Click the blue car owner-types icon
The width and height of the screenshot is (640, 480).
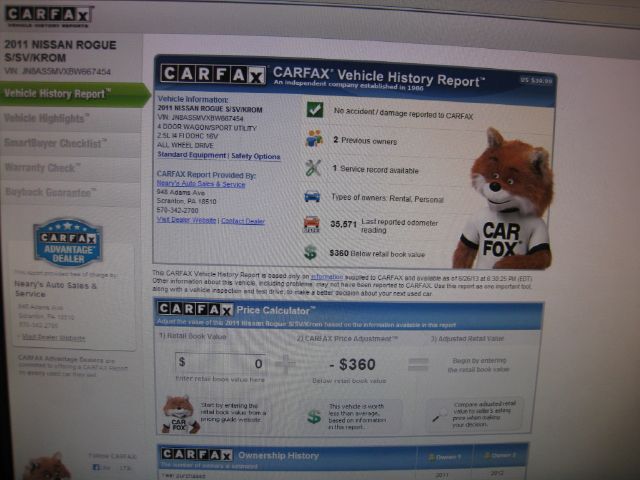click(x=312, y=197)
